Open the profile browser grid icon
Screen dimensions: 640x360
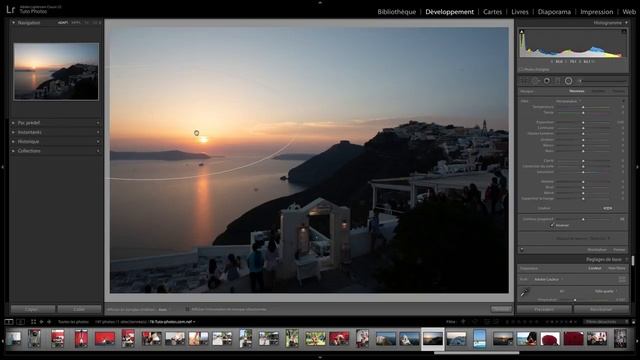pyautogui.click(x=622, y=279)
